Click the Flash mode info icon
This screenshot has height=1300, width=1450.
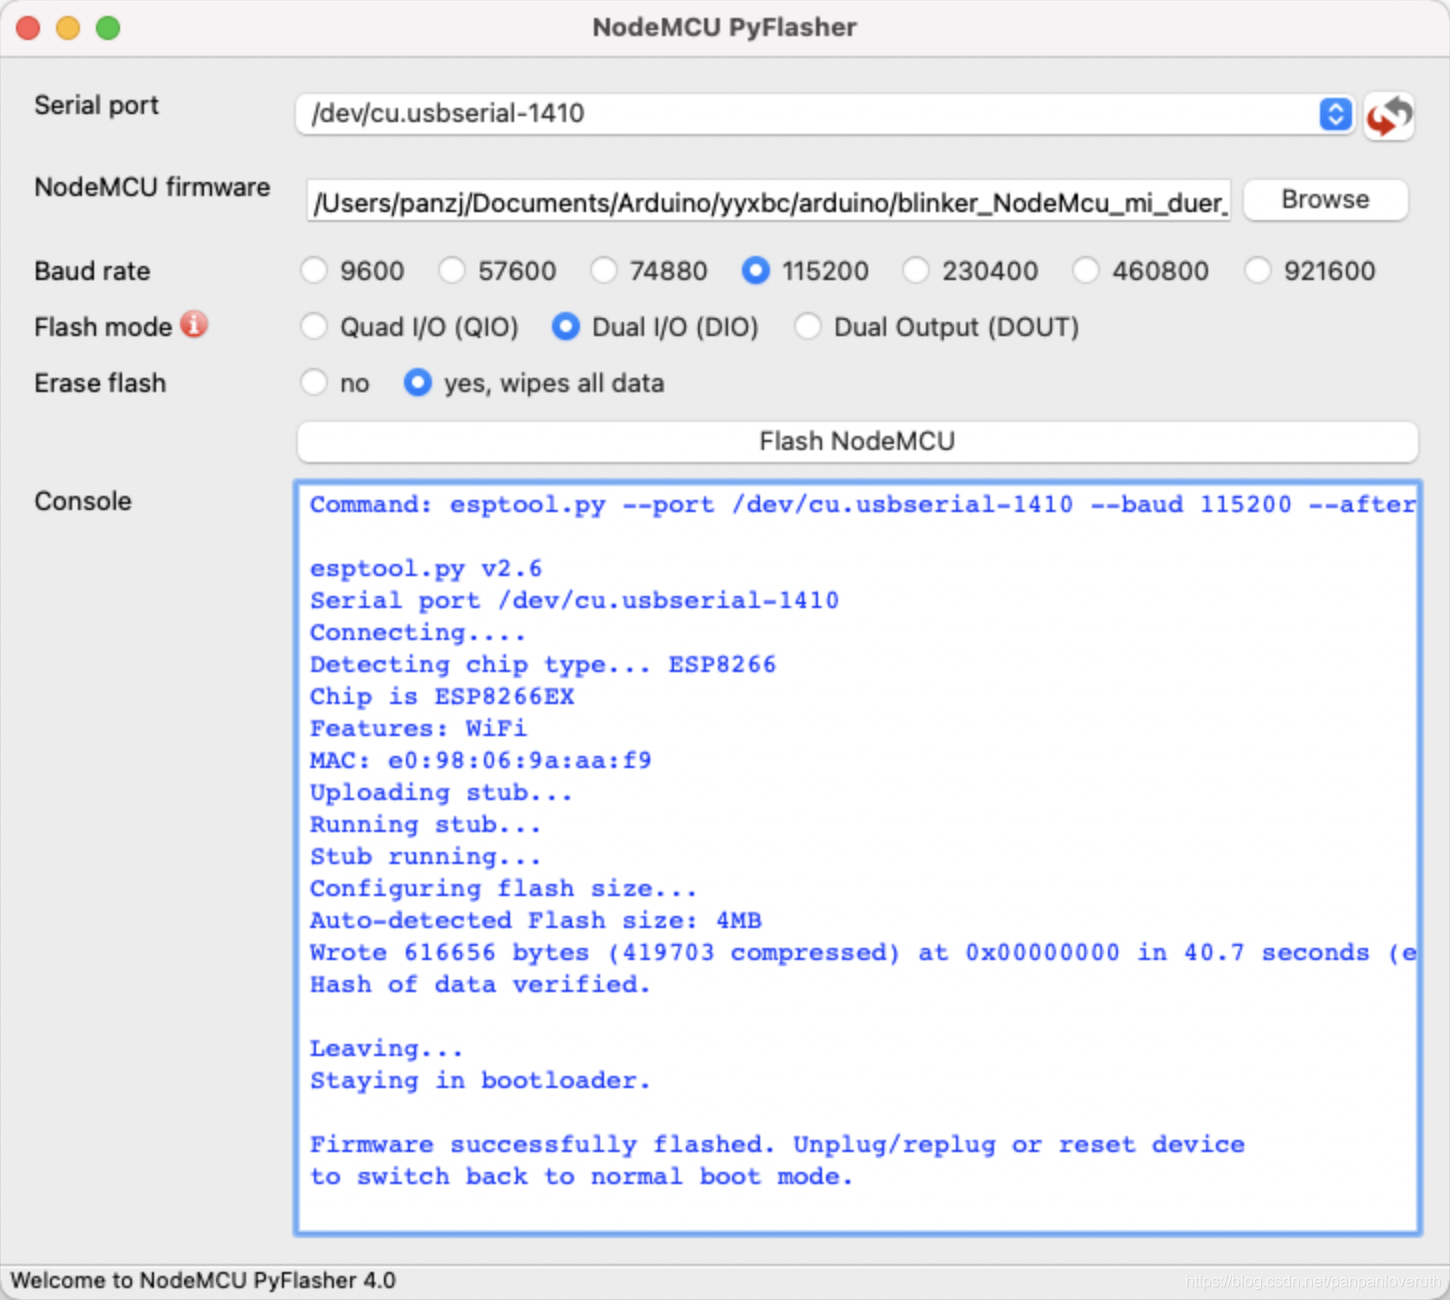194,325
